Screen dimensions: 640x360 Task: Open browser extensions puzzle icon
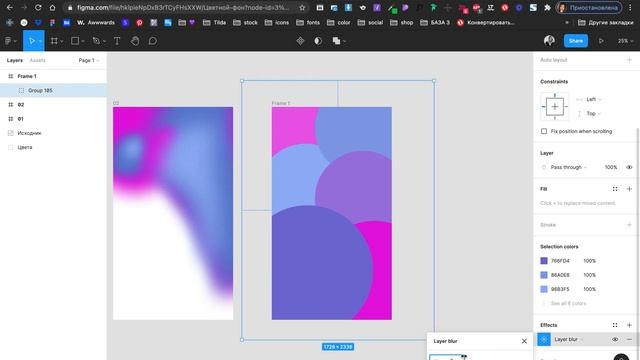click(547, 7)
